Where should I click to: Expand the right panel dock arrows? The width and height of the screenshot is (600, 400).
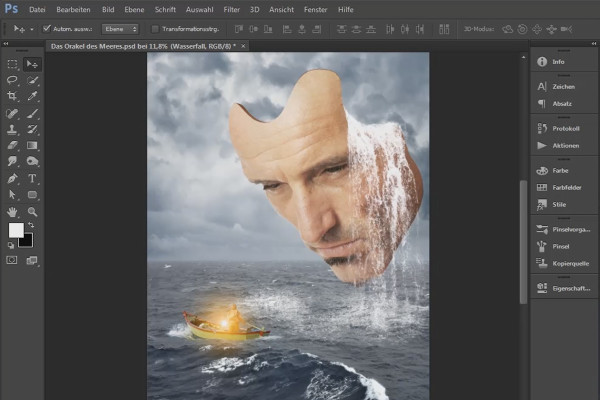(x=594, y=44)
